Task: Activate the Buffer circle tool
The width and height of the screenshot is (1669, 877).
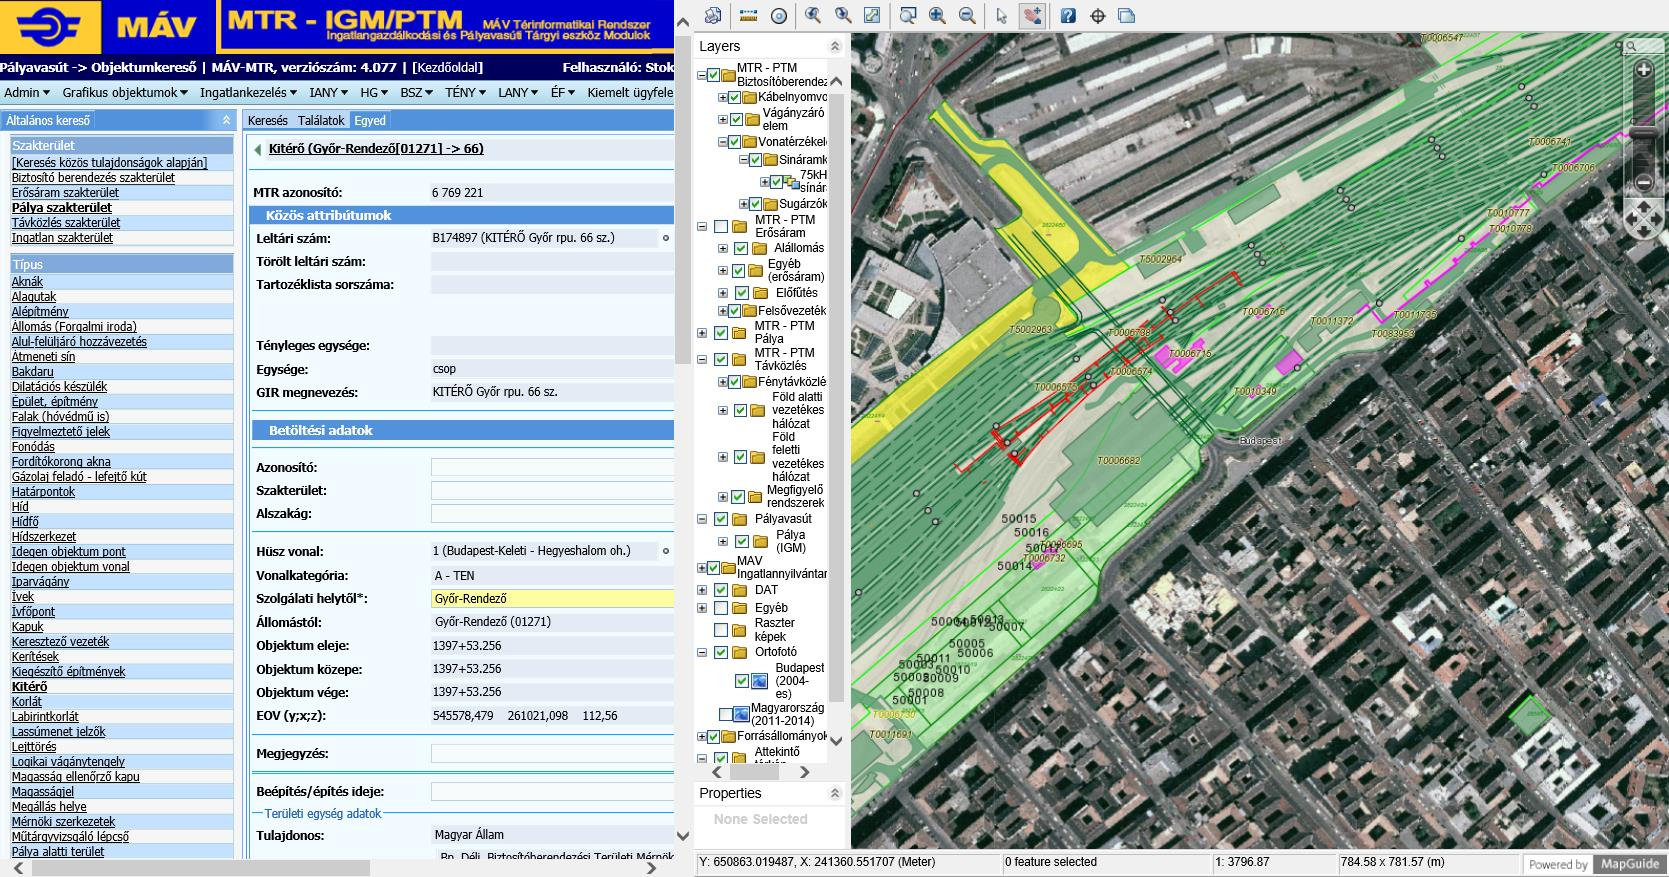Action: pos(779,15)
